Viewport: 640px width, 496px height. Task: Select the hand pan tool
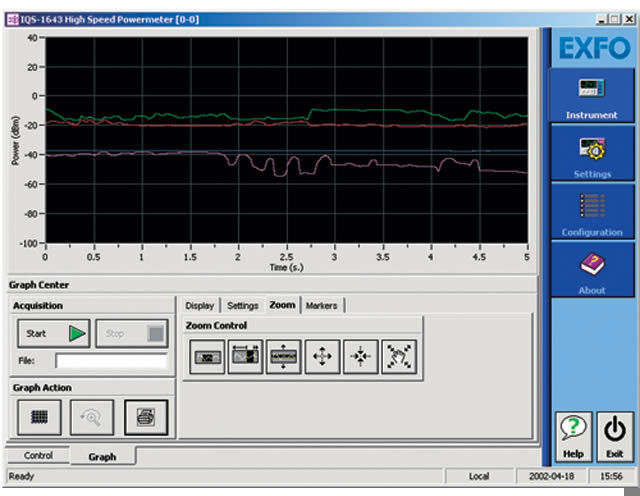point(399,357)
